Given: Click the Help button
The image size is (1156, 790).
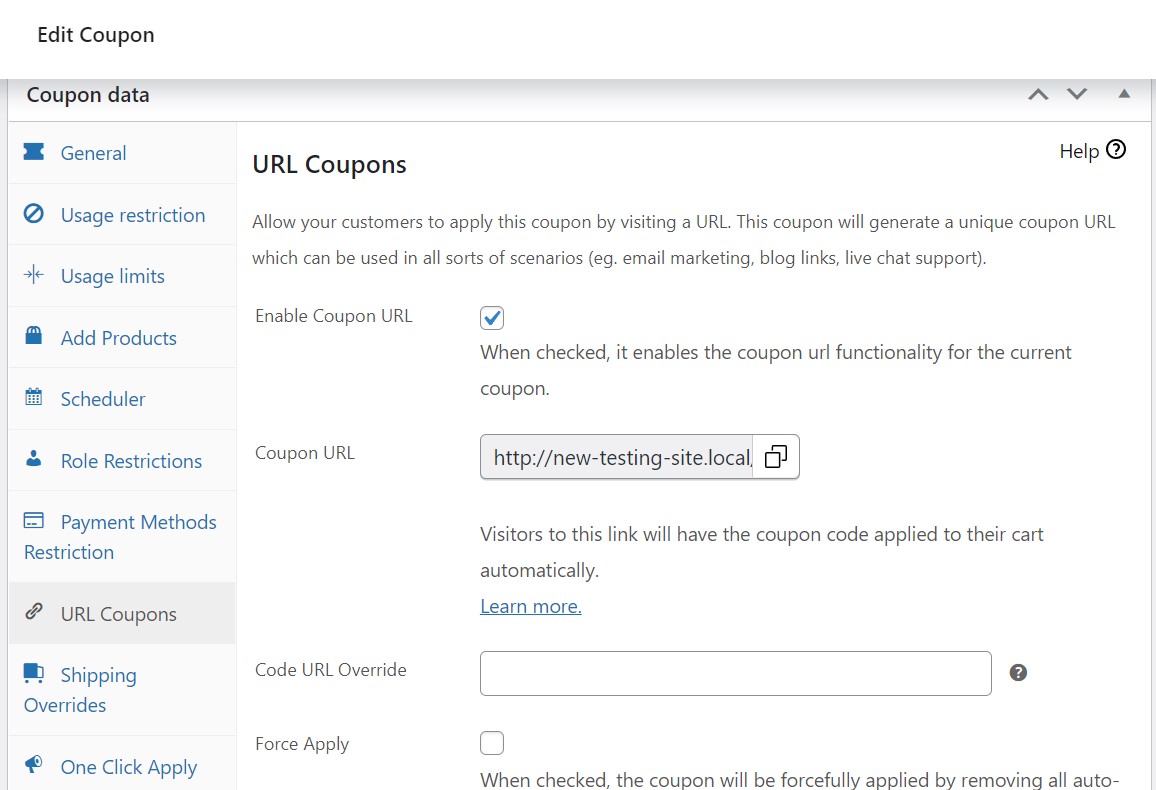Looking at the screenshot, I should click(1092, 151).
